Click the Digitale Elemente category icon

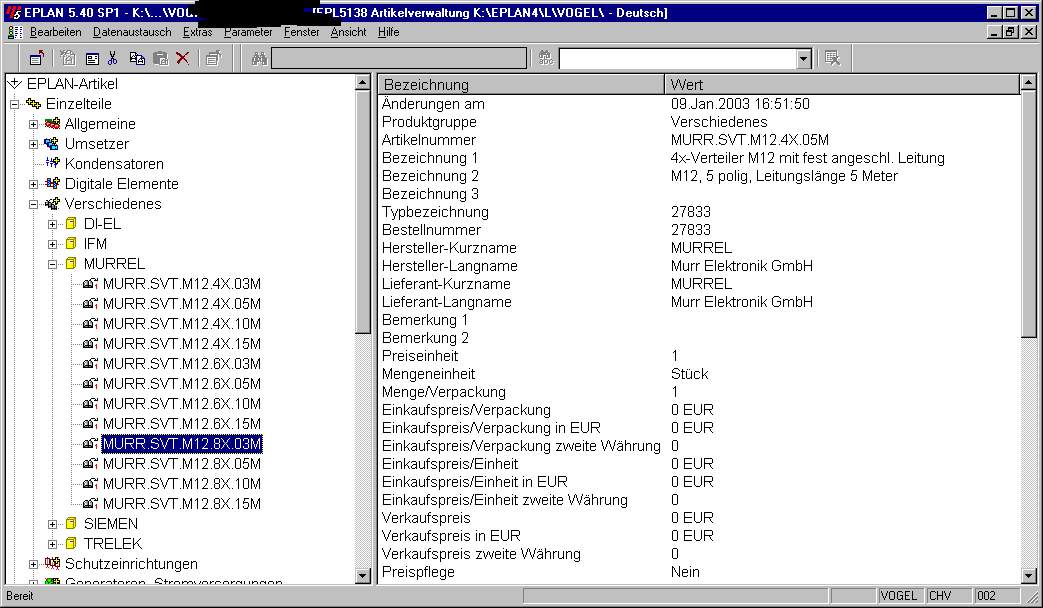(53, 184)
